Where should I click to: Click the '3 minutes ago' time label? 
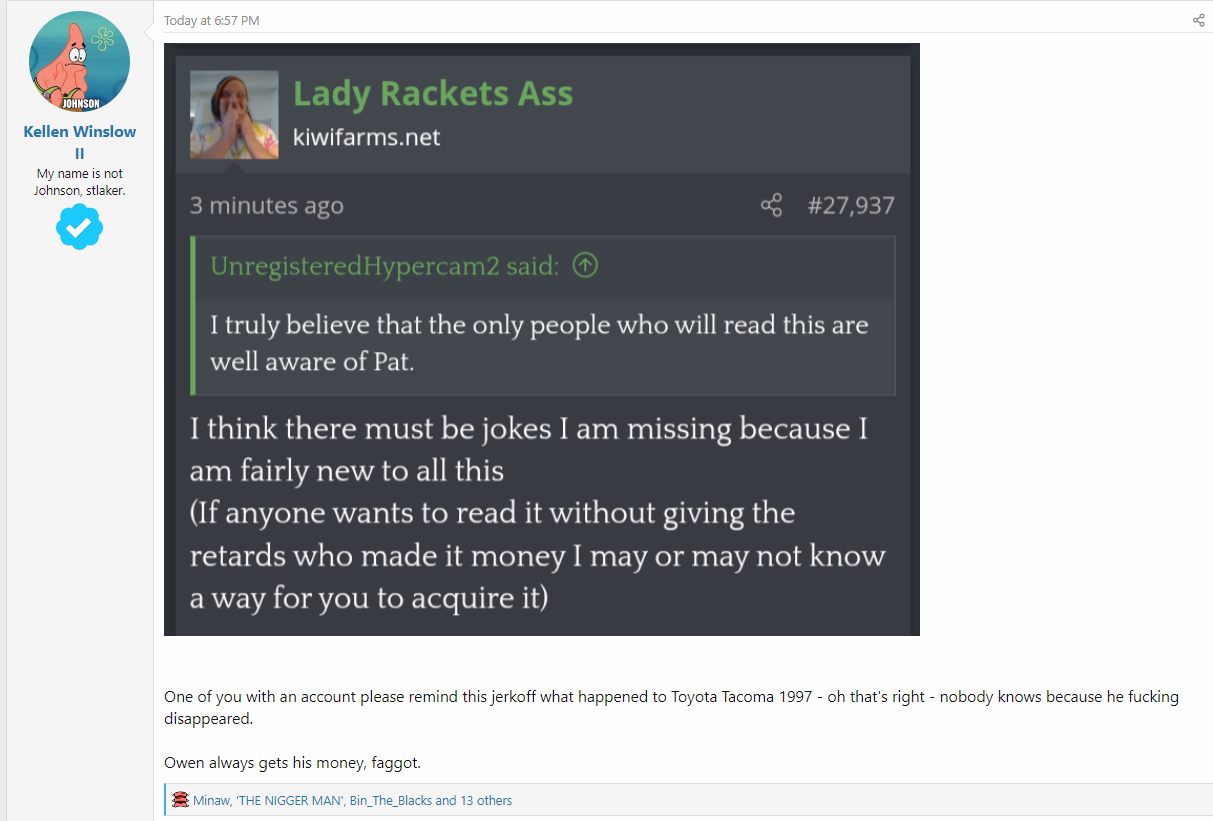(x=267, y=206)
